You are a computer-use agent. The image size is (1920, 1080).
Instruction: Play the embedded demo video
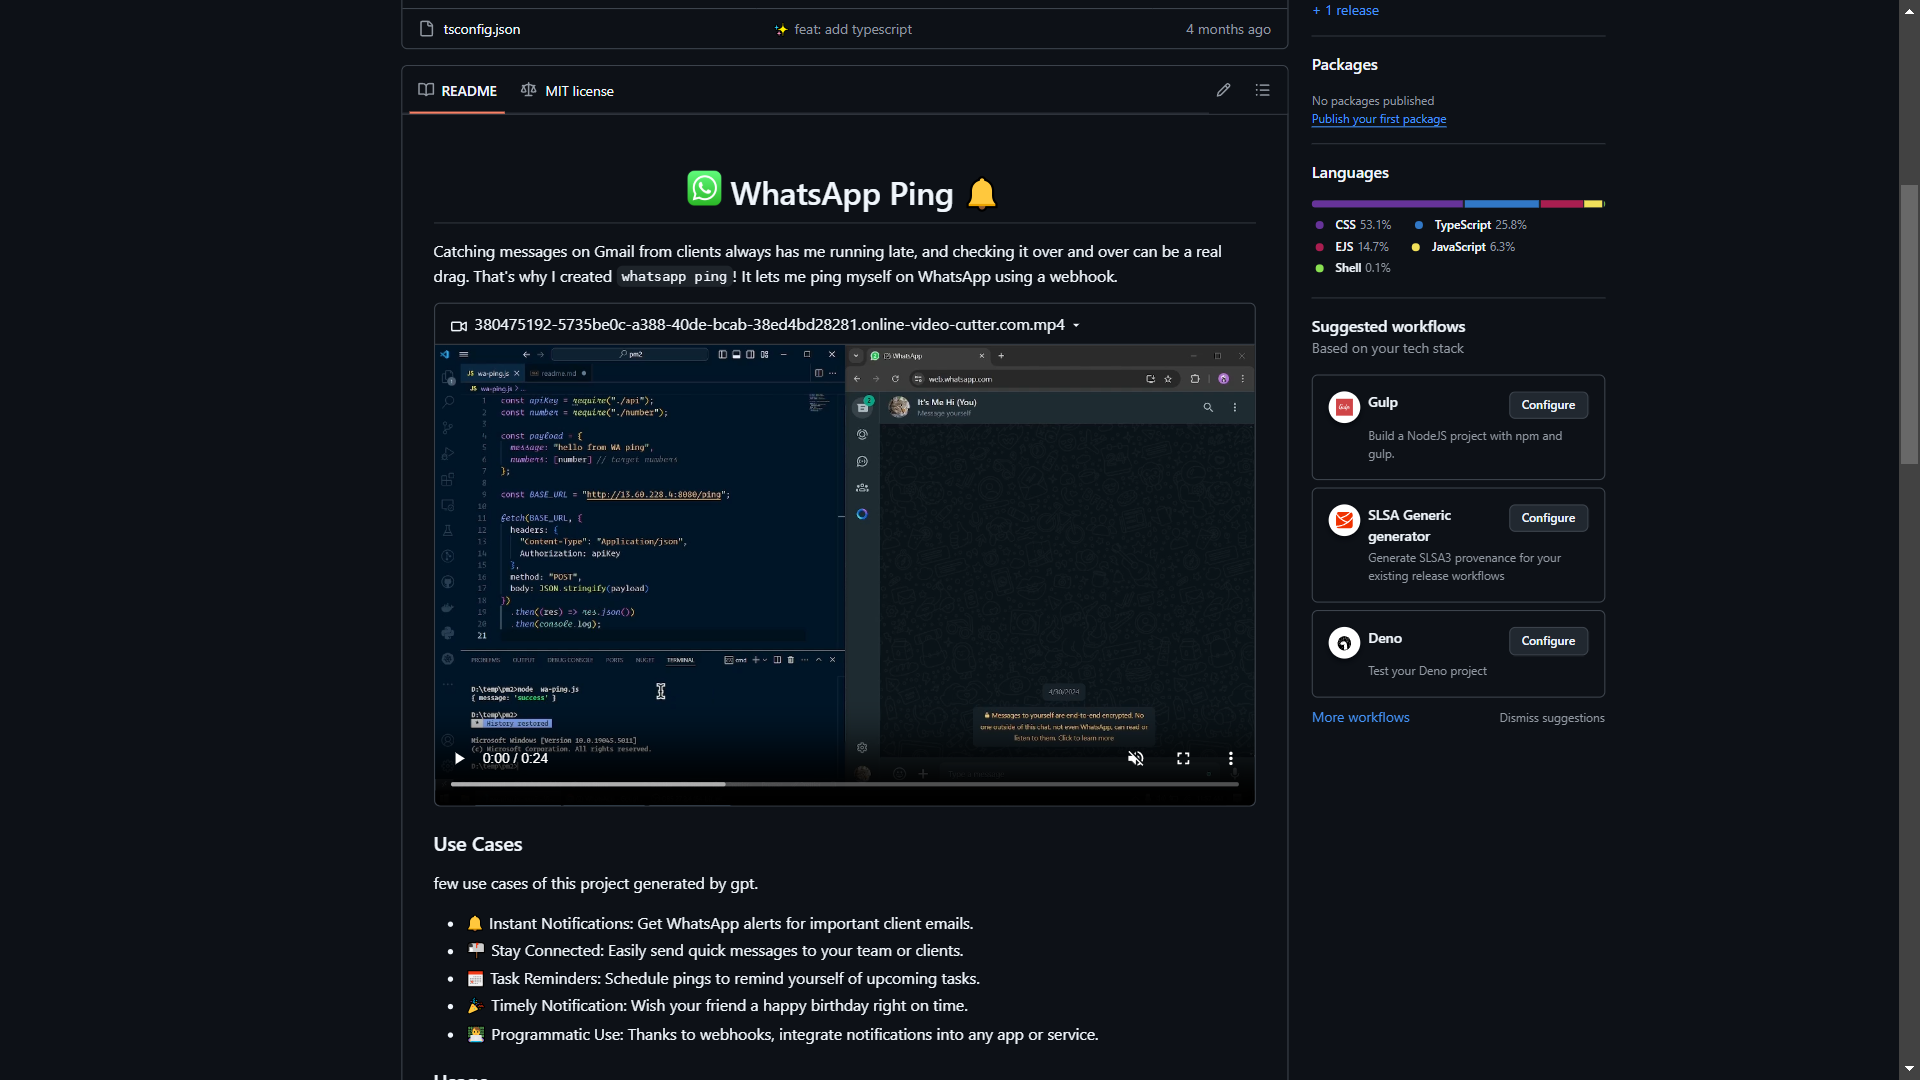tap(459, 758)
